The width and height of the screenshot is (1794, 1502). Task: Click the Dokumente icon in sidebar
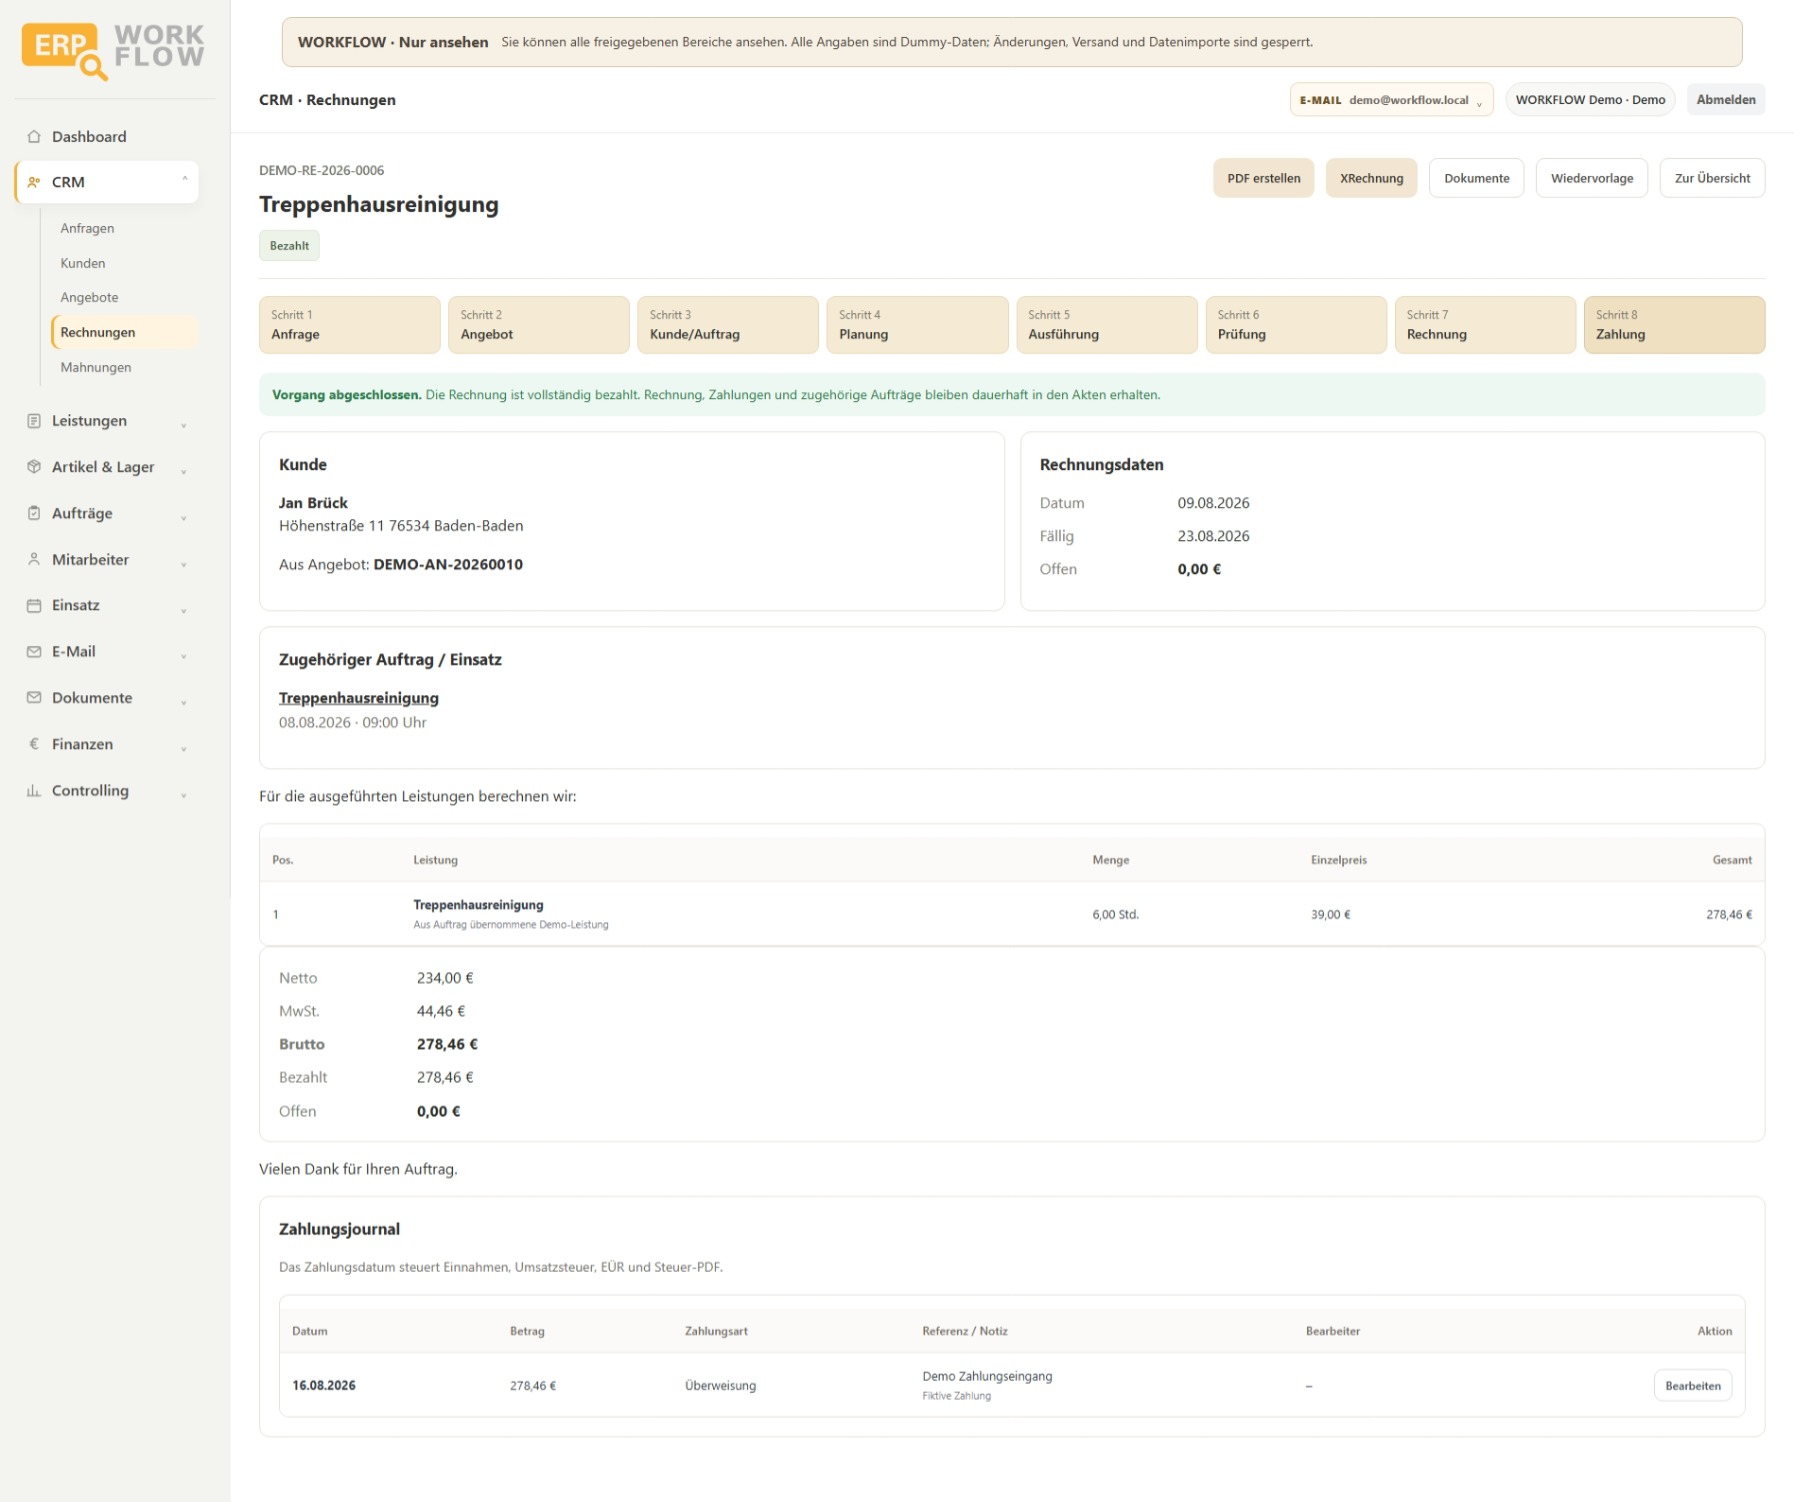pos(34,698)
